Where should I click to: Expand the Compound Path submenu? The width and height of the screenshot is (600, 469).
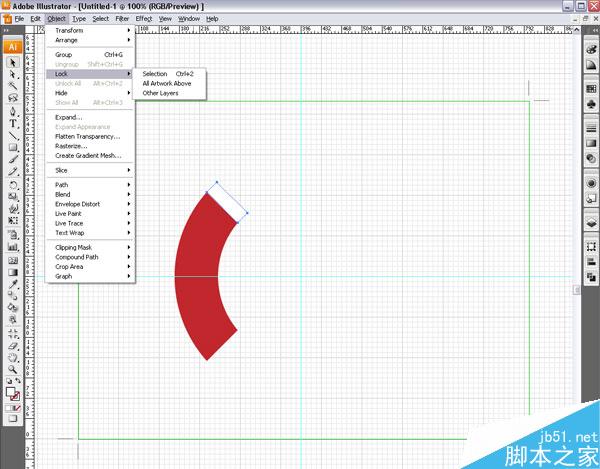tap(90, 257)
